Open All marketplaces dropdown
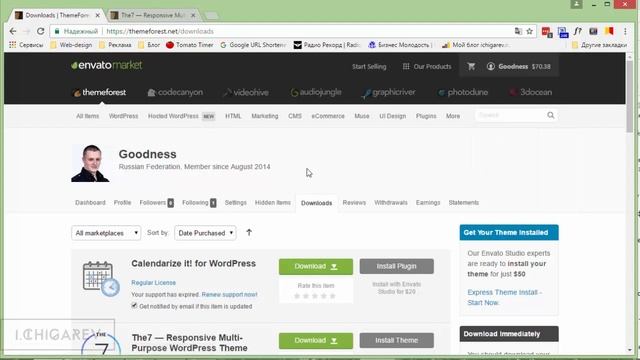 coord(106,233)
